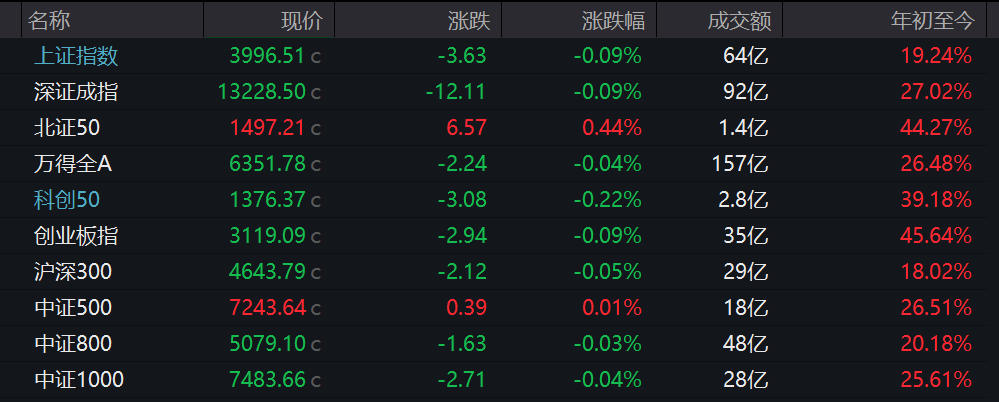Click the price 7483.66 for 中证1000
The width and height of the screenshot is (999, 402).
(x=267, y=380)
